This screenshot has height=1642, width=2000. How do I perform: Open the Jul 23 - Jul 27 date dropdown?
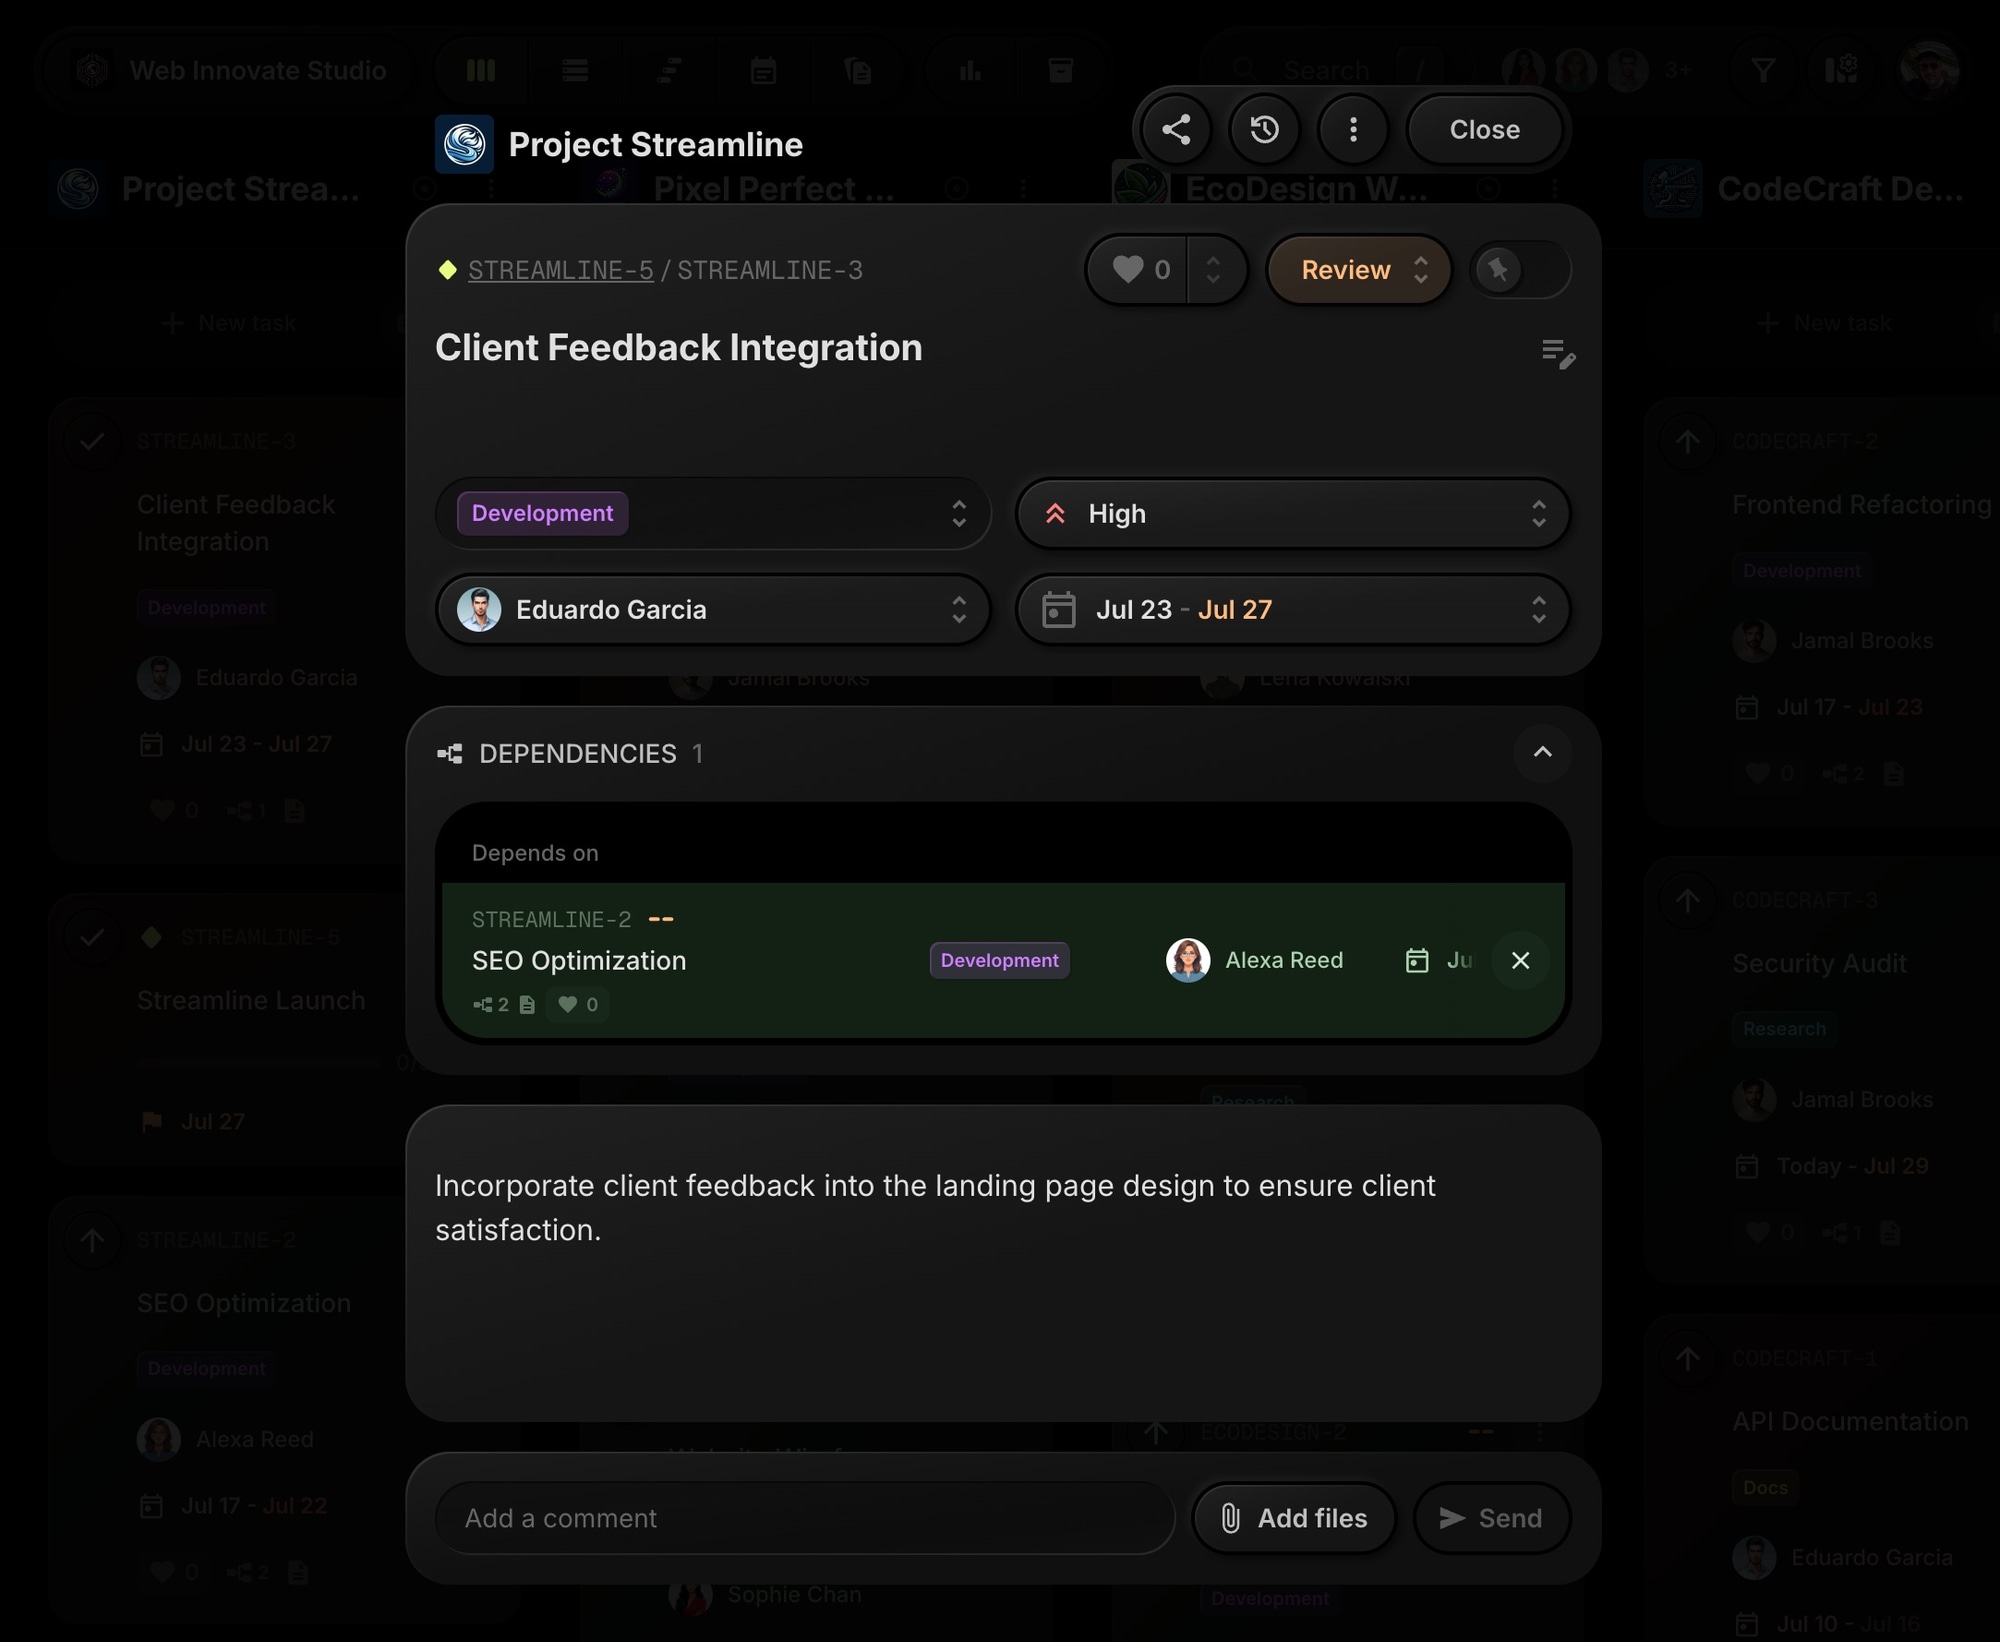[1293, 609]
